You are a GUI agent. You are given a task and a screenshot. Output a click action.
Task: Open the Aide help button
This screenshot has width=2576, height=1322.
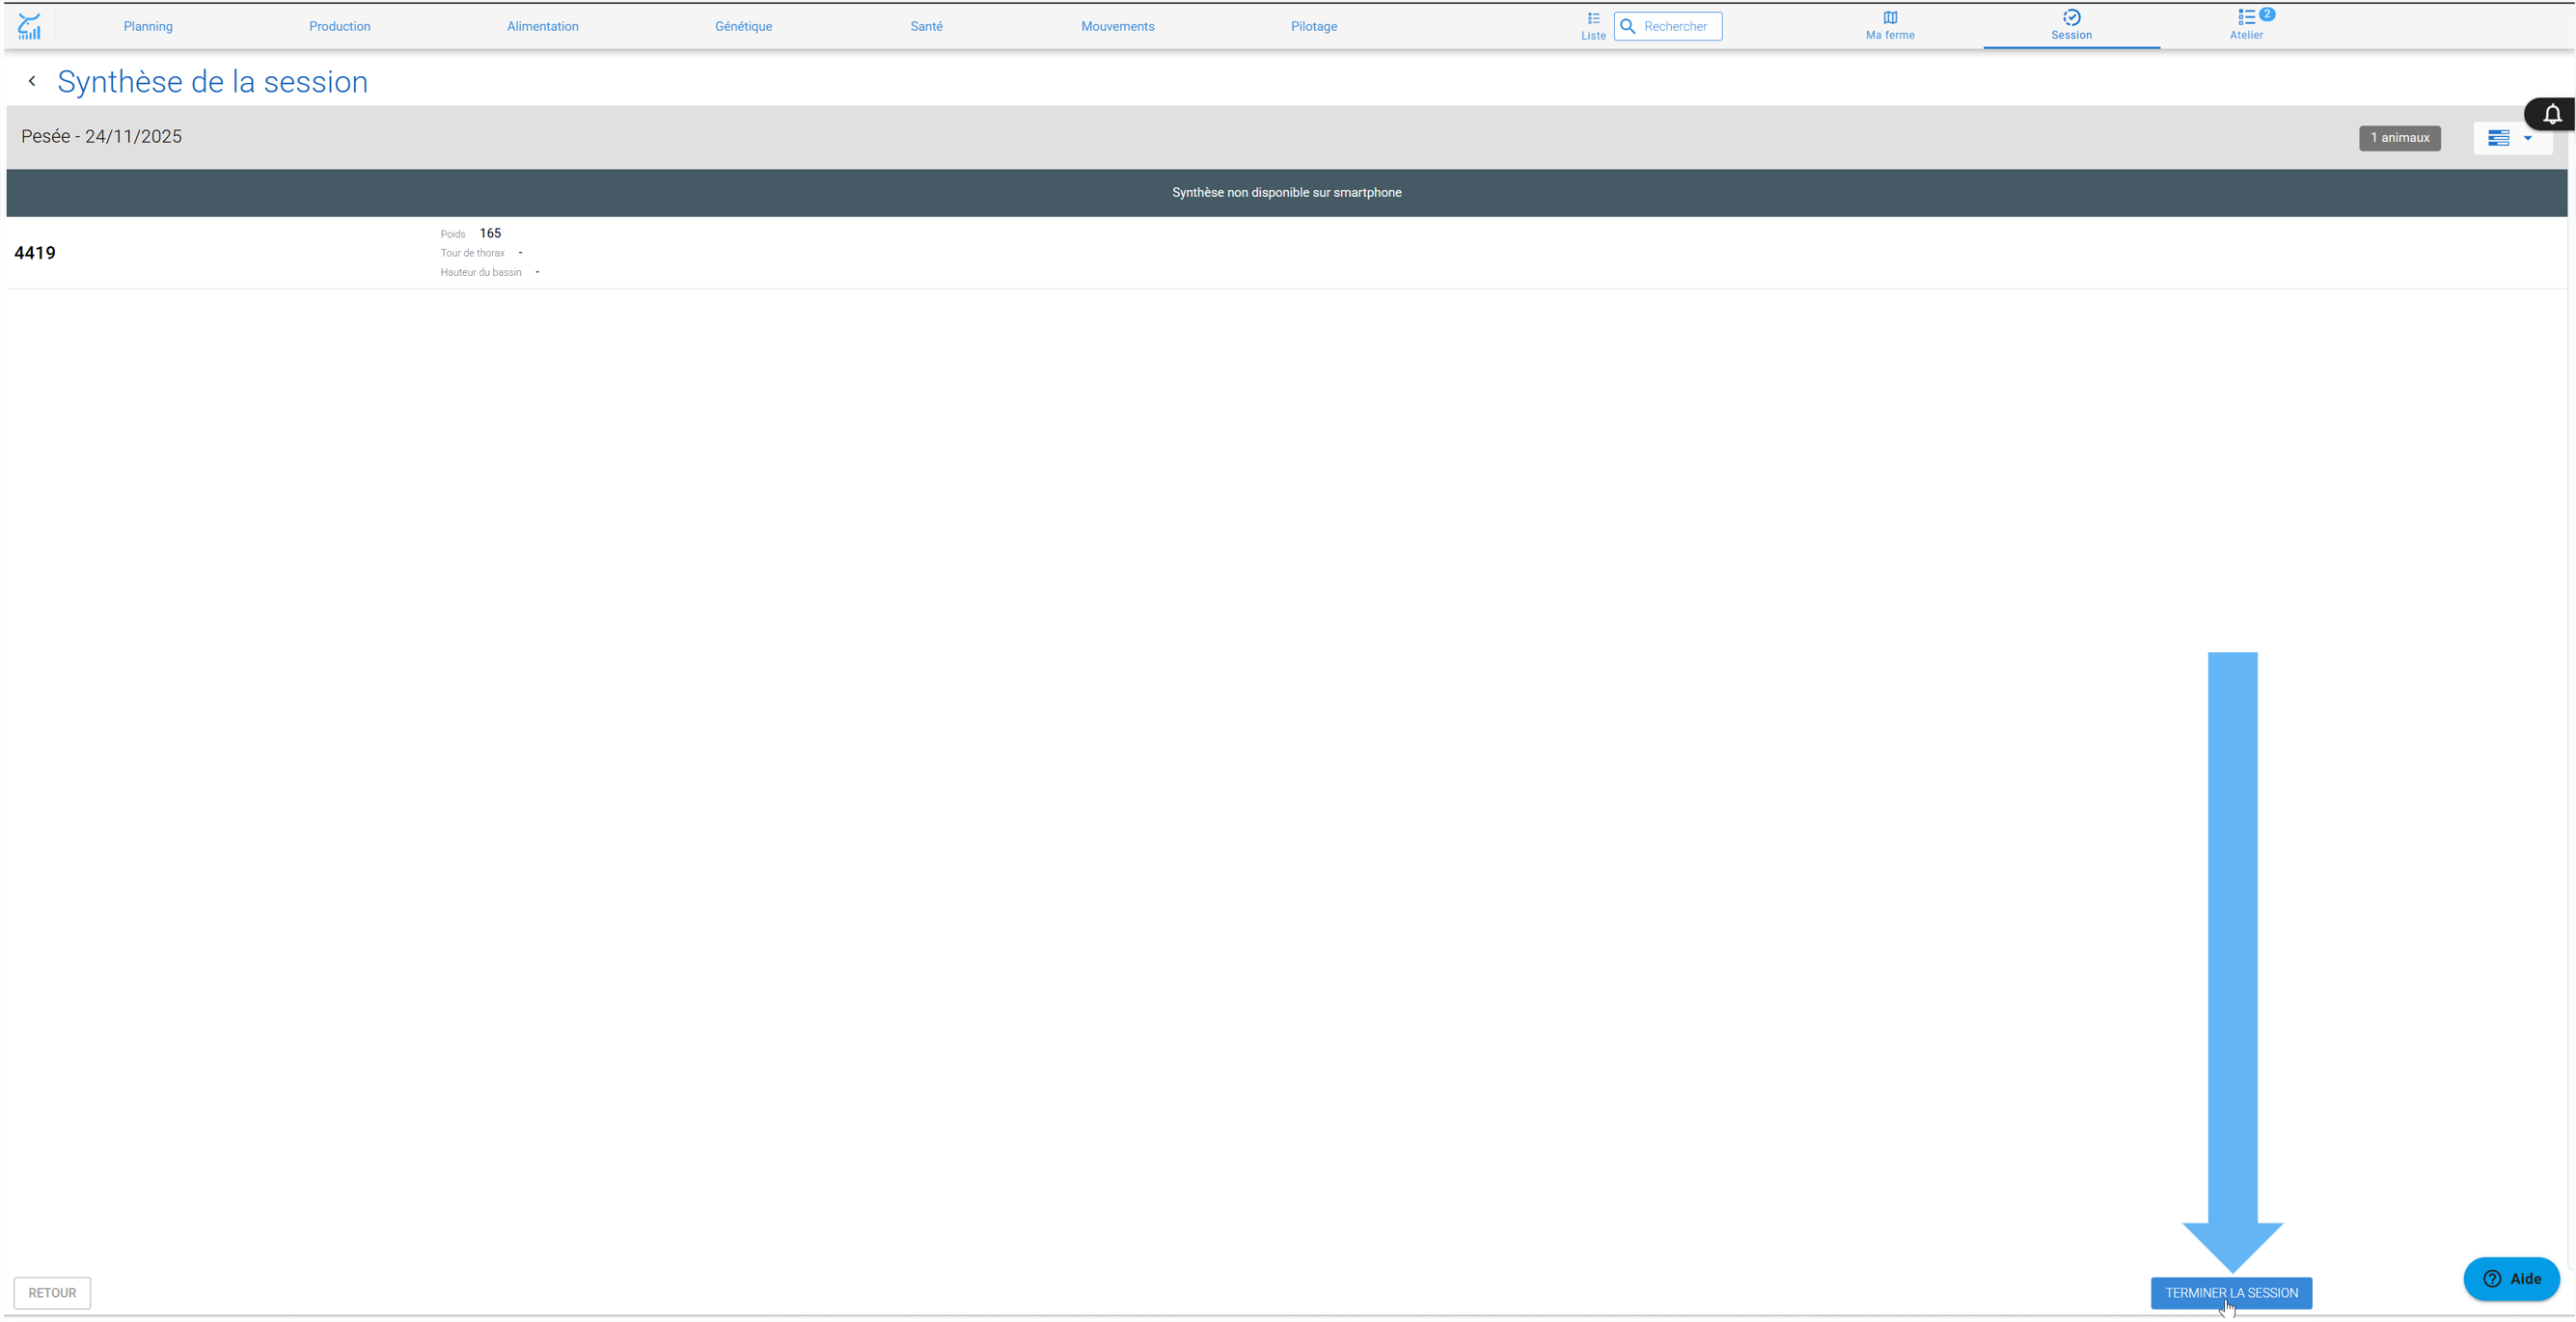pos(2511,1279)
